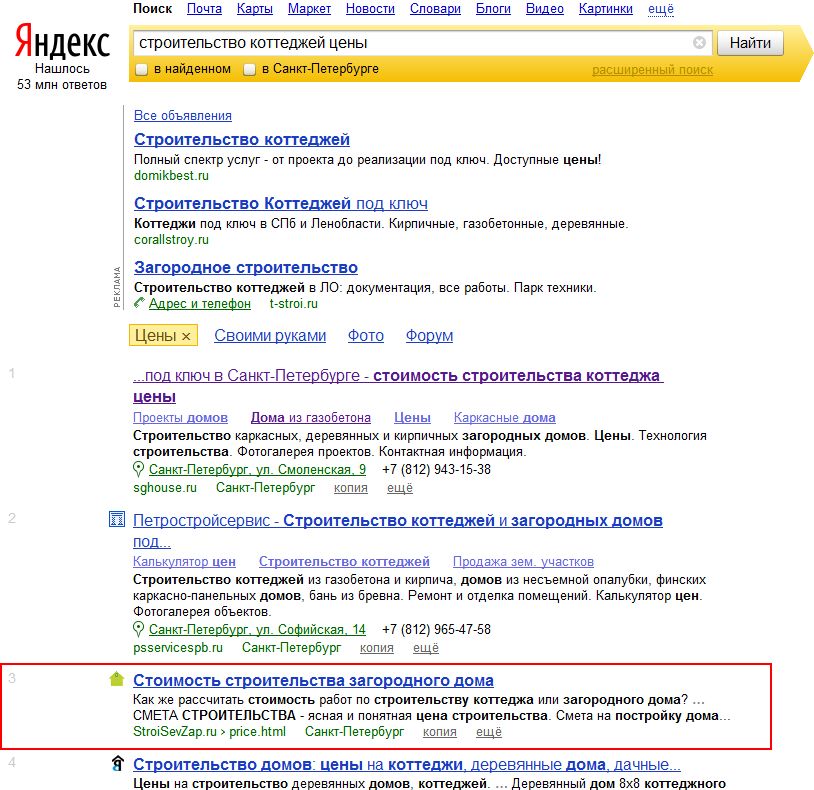Check the 'в найденном' checkbox
The height and width of the screenshot is (790, 814).
141,69
